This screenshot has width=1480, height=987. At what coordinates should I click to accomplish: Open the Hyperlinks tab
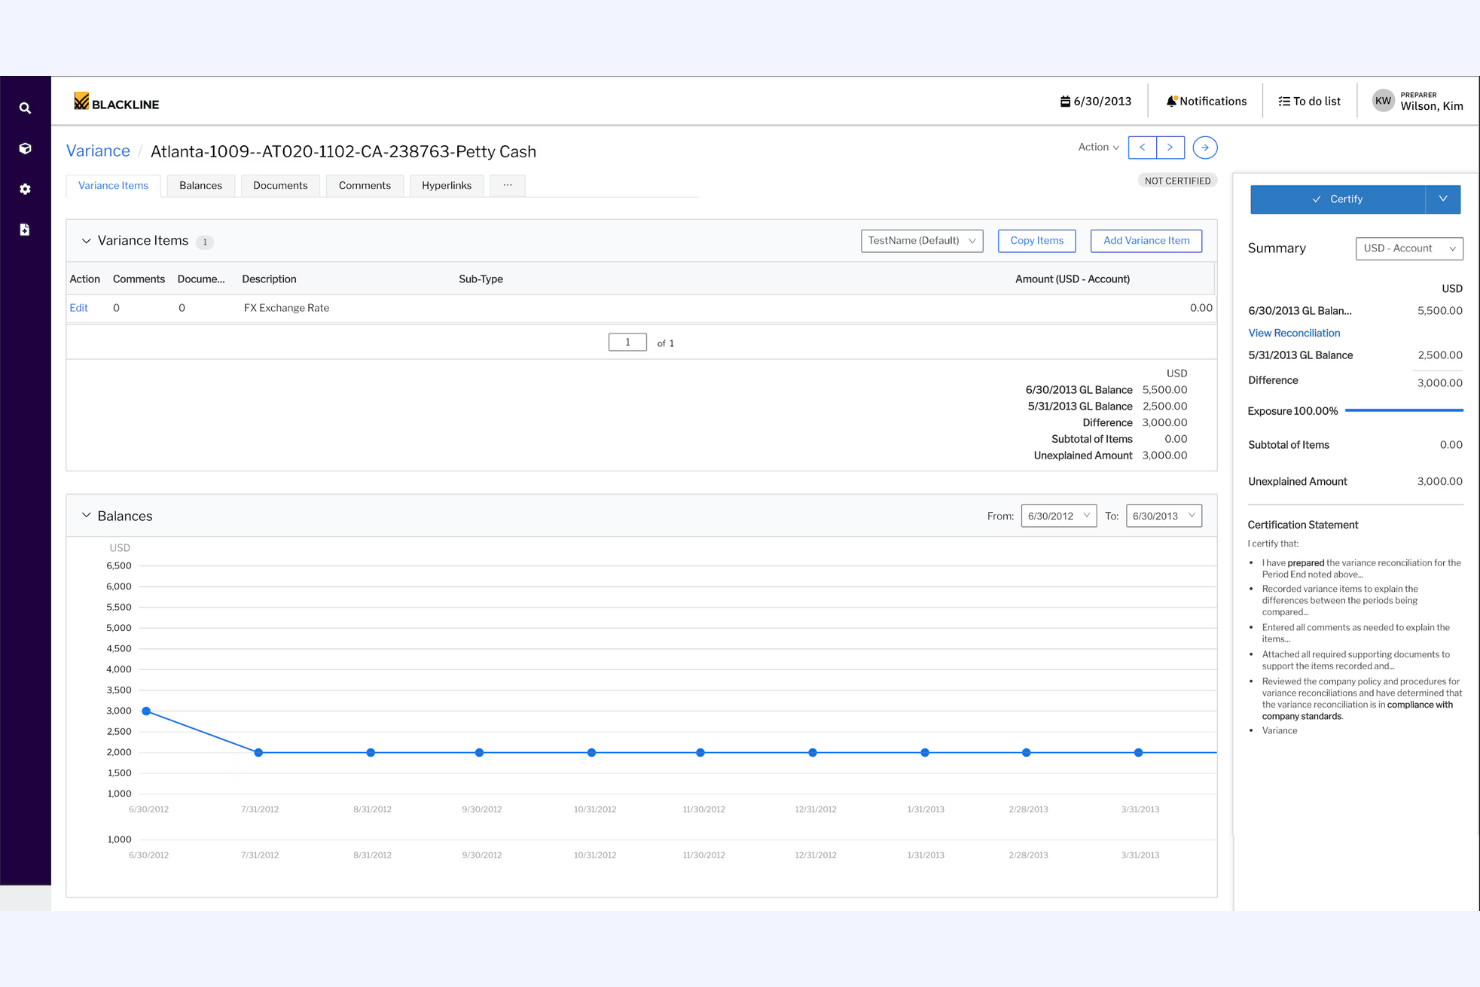[x=446, y=185]
